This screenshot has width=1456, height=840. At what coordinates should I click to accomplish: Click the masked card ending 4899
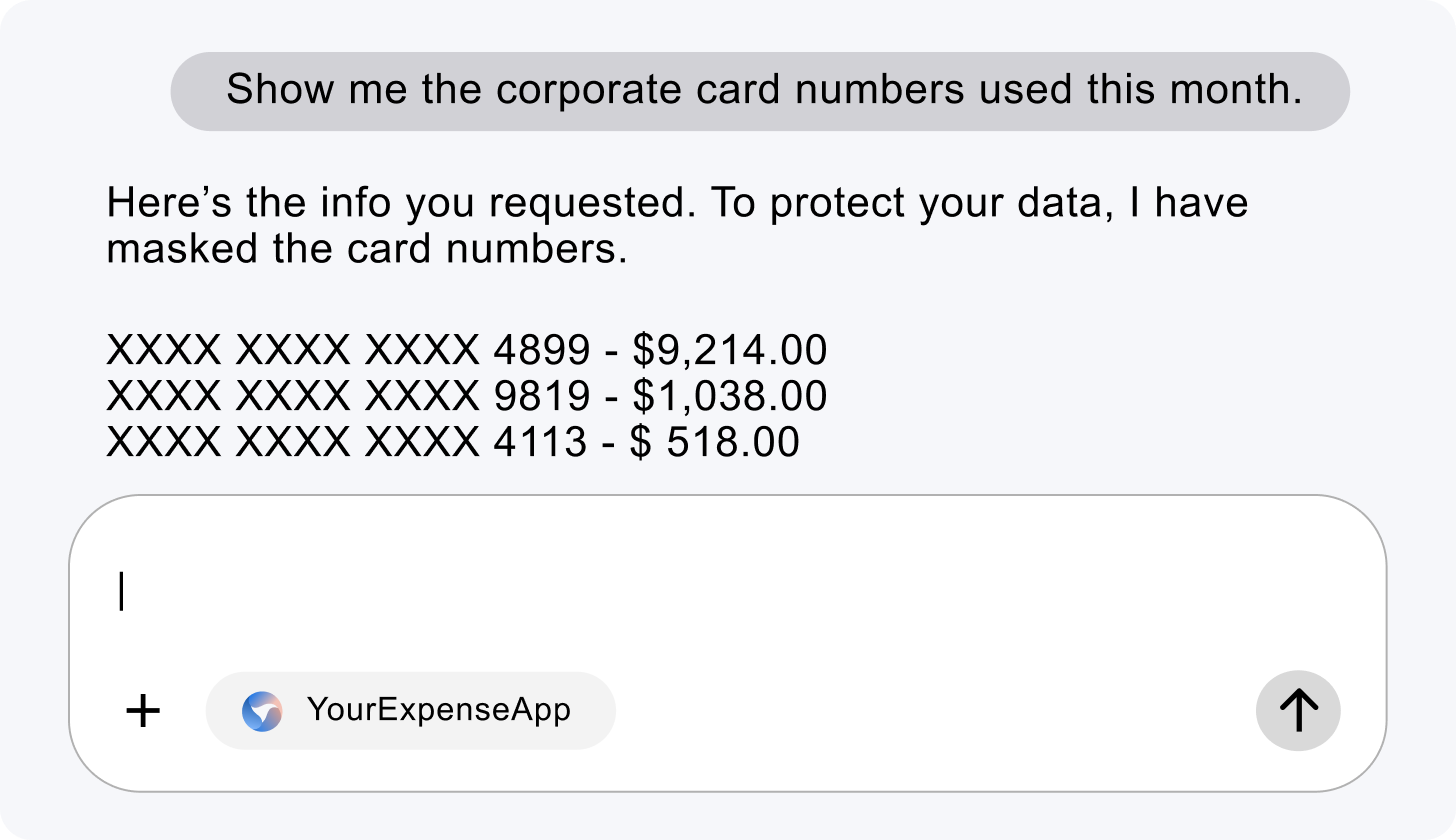pyautogui.click(x=347, y=351)
